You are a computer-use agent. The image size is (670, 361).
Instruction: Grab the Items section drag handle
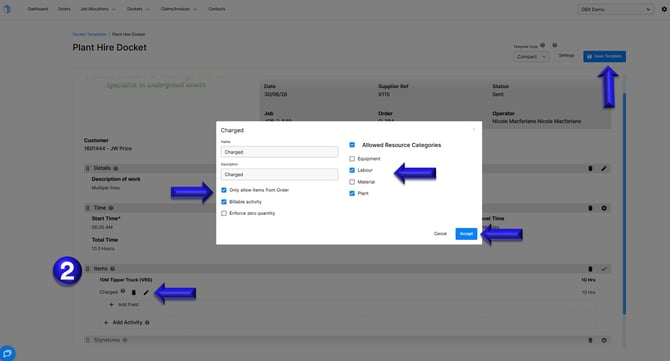[x=88, y=269]
